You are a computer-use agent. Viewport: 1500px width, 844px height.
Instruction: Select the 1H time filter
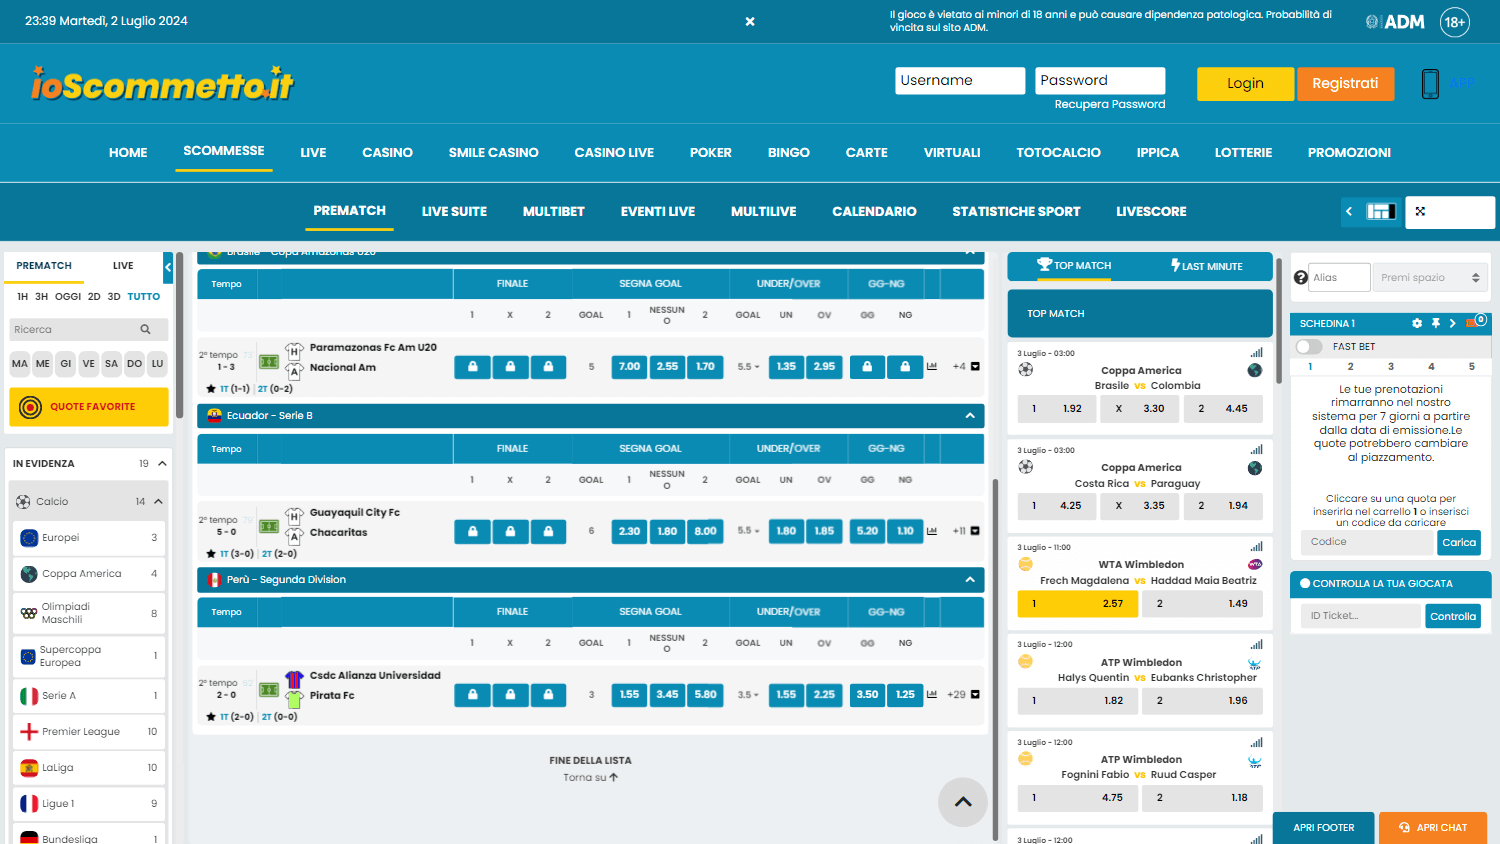point(22,296)
